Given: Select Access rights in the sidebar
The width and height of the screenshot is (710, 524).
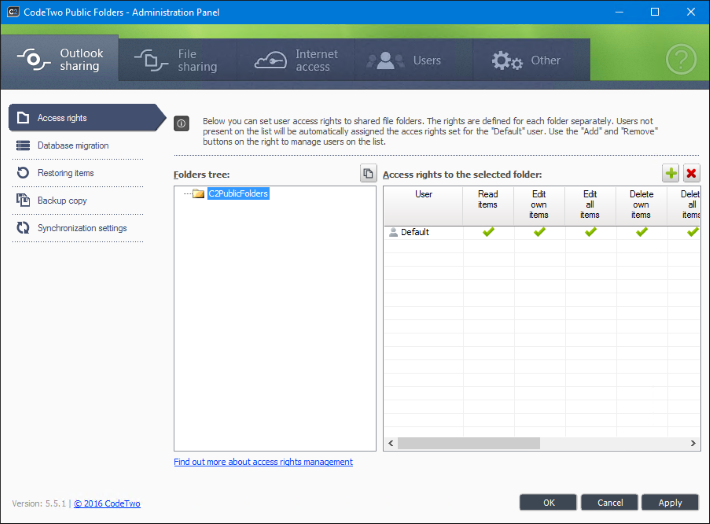Looking at the screenshot, I should (87, 118).
